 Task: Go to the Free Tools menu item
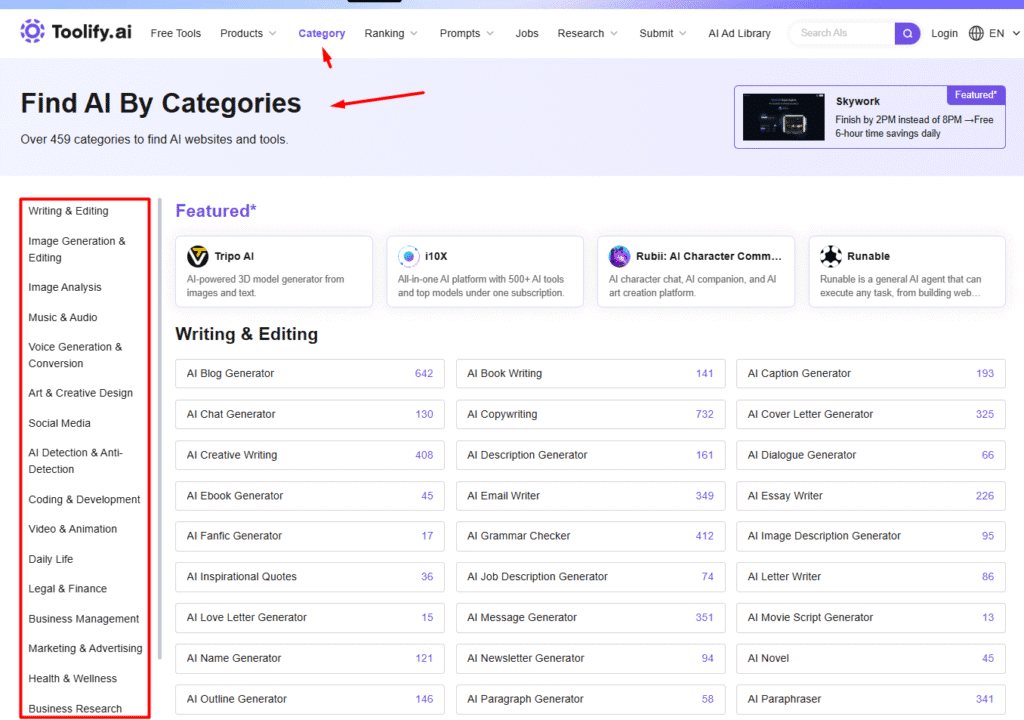[175, 33]
